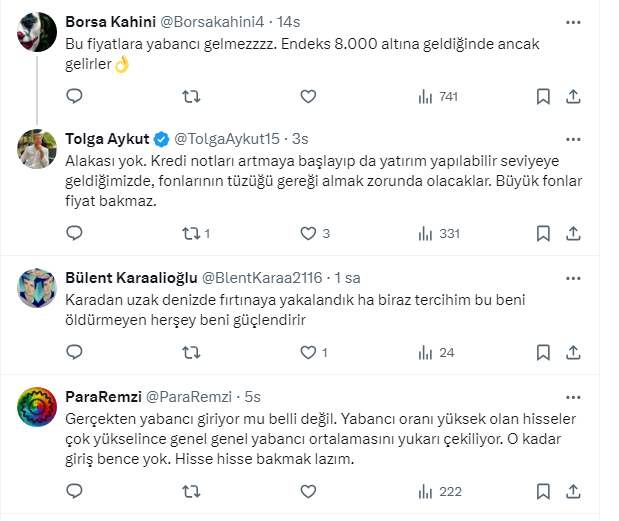Reply to ParaRemzi's tweet
This screenshot has width=619, height=521.
tap(74, 492)
